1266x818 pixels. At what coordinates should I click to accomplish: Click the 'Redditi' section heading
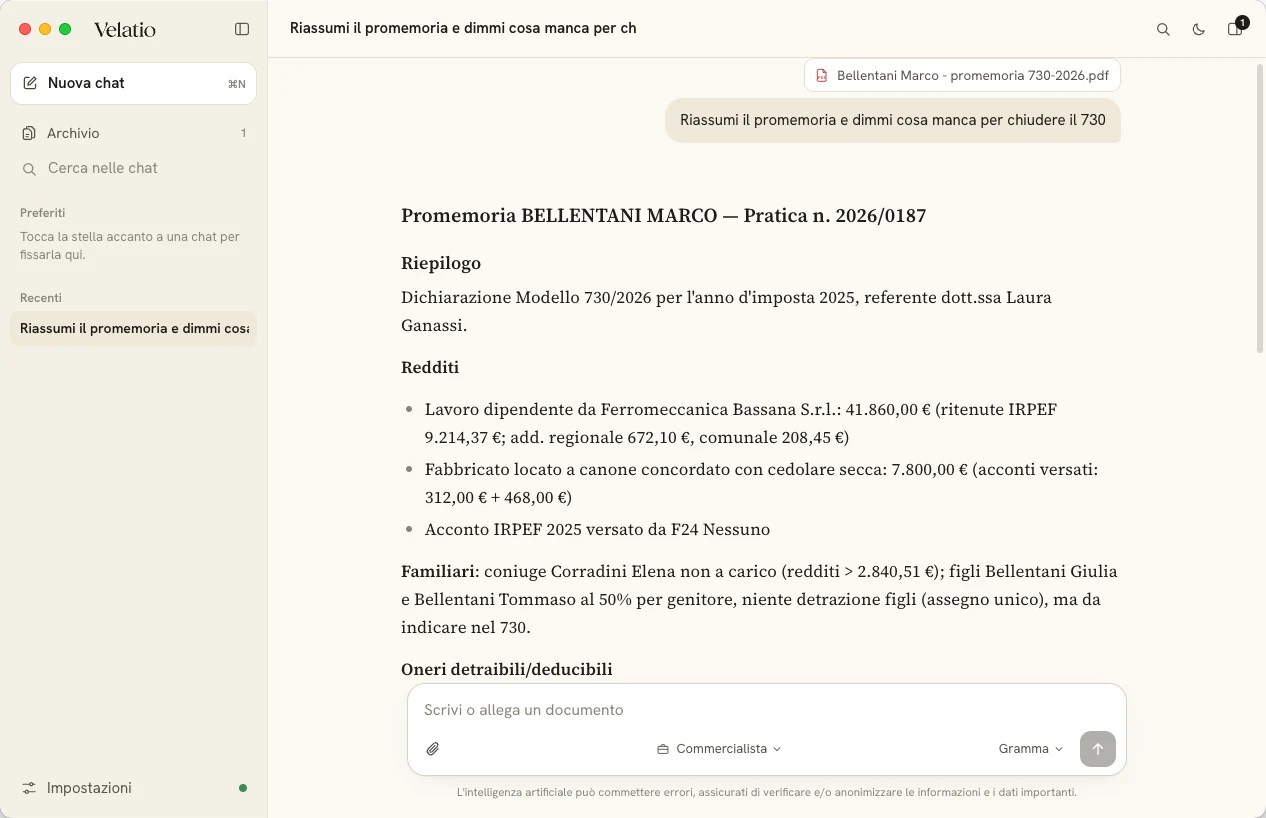430,367
